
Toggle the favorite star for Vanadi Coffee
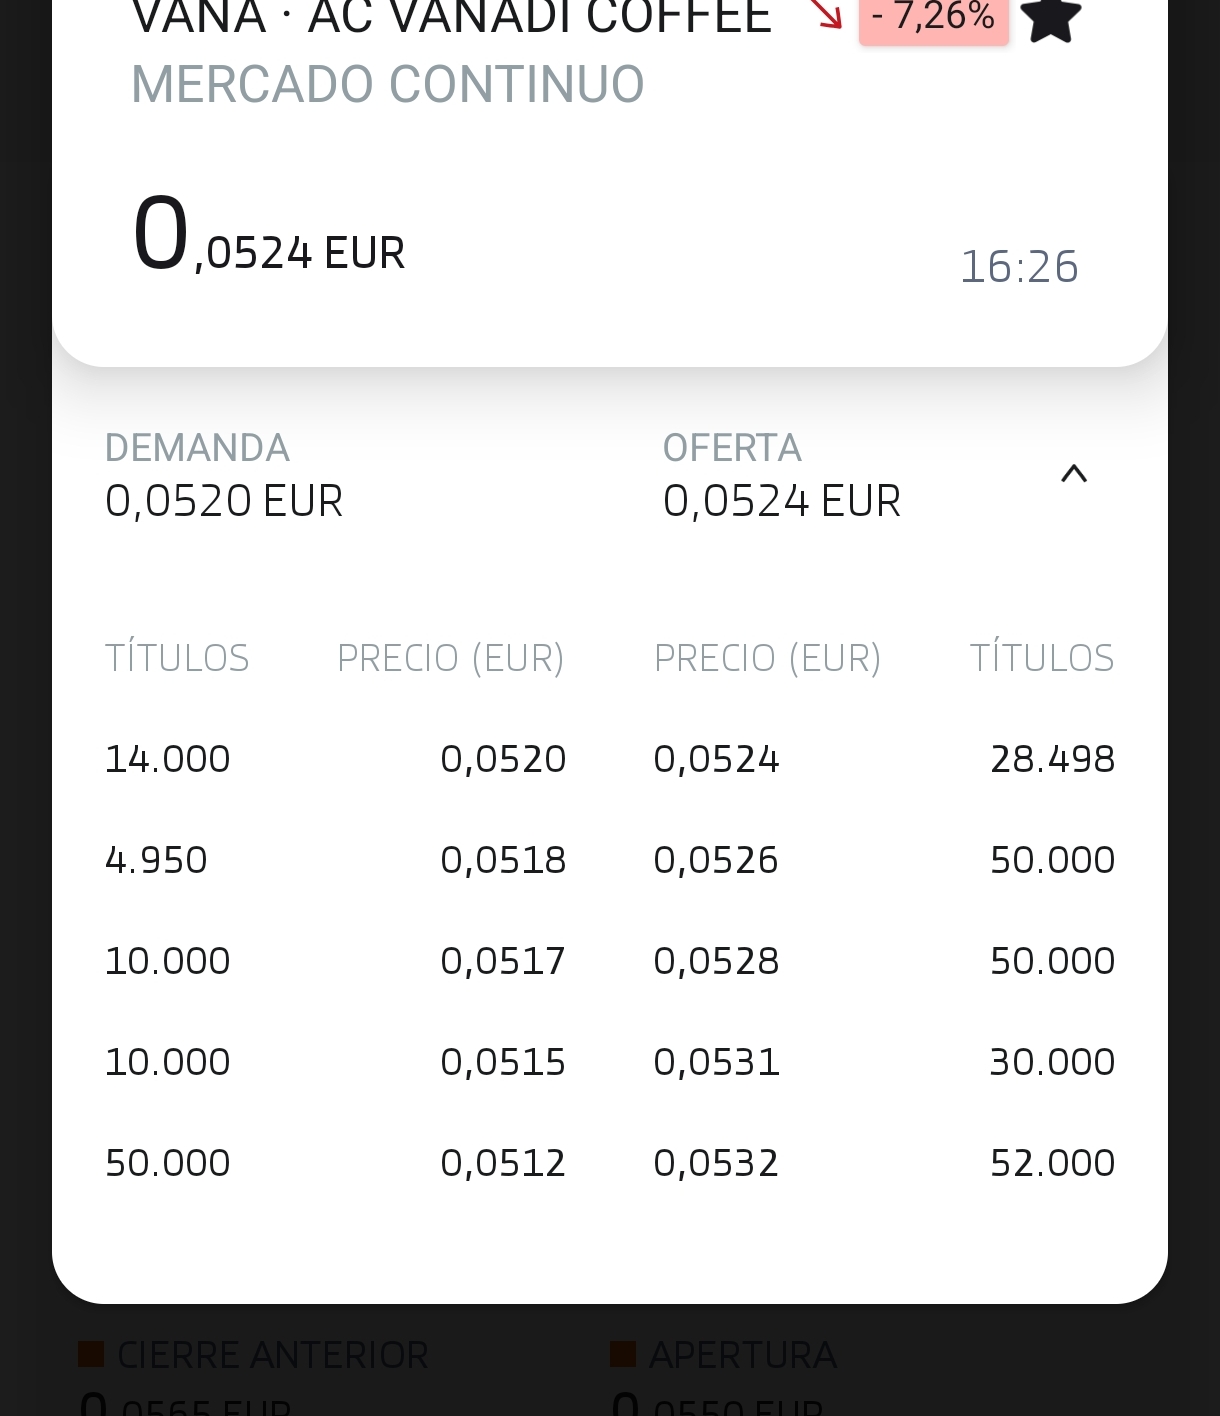[x=1052, y=20]
